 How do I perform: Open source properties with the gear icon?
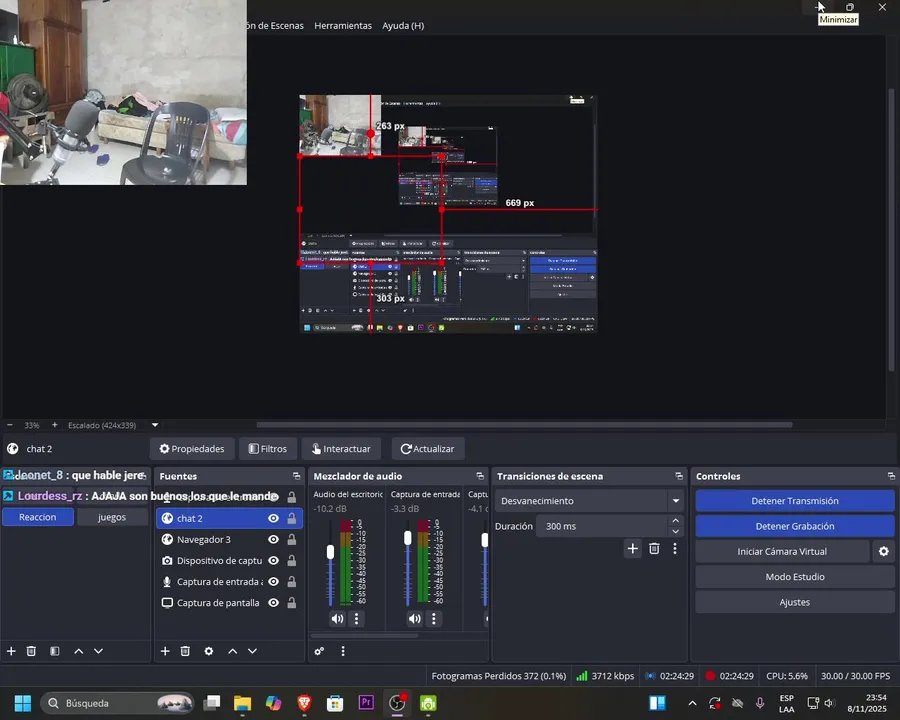[x=209, y=651]
